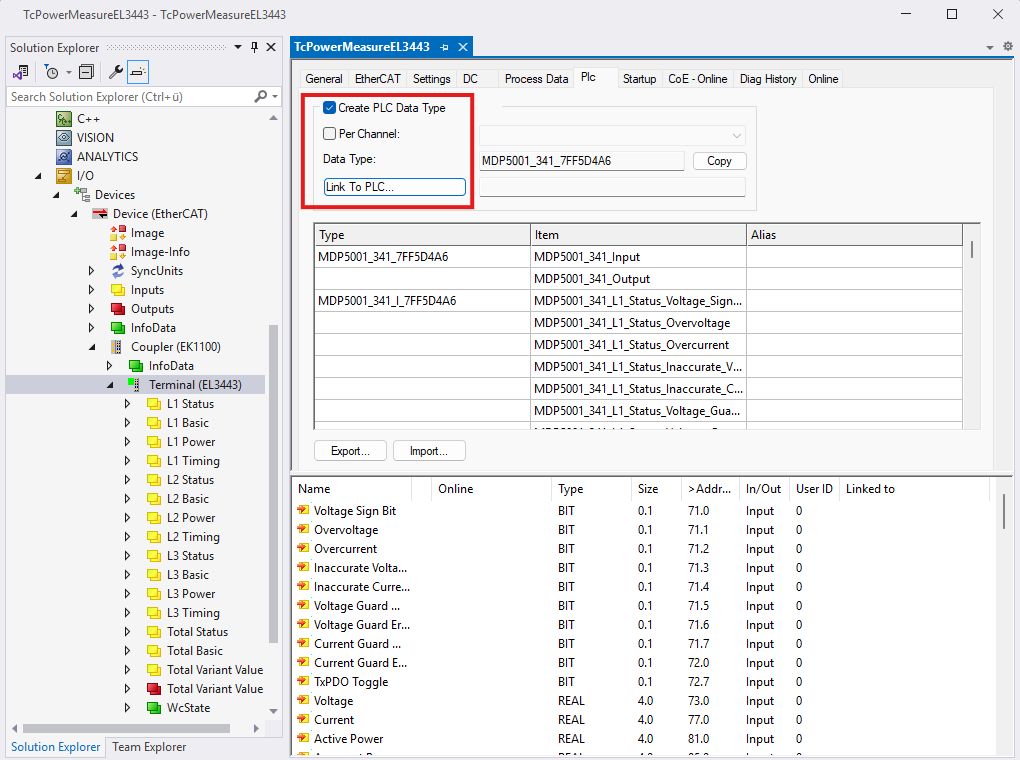Click the Copy button beside Data Type

719,161
